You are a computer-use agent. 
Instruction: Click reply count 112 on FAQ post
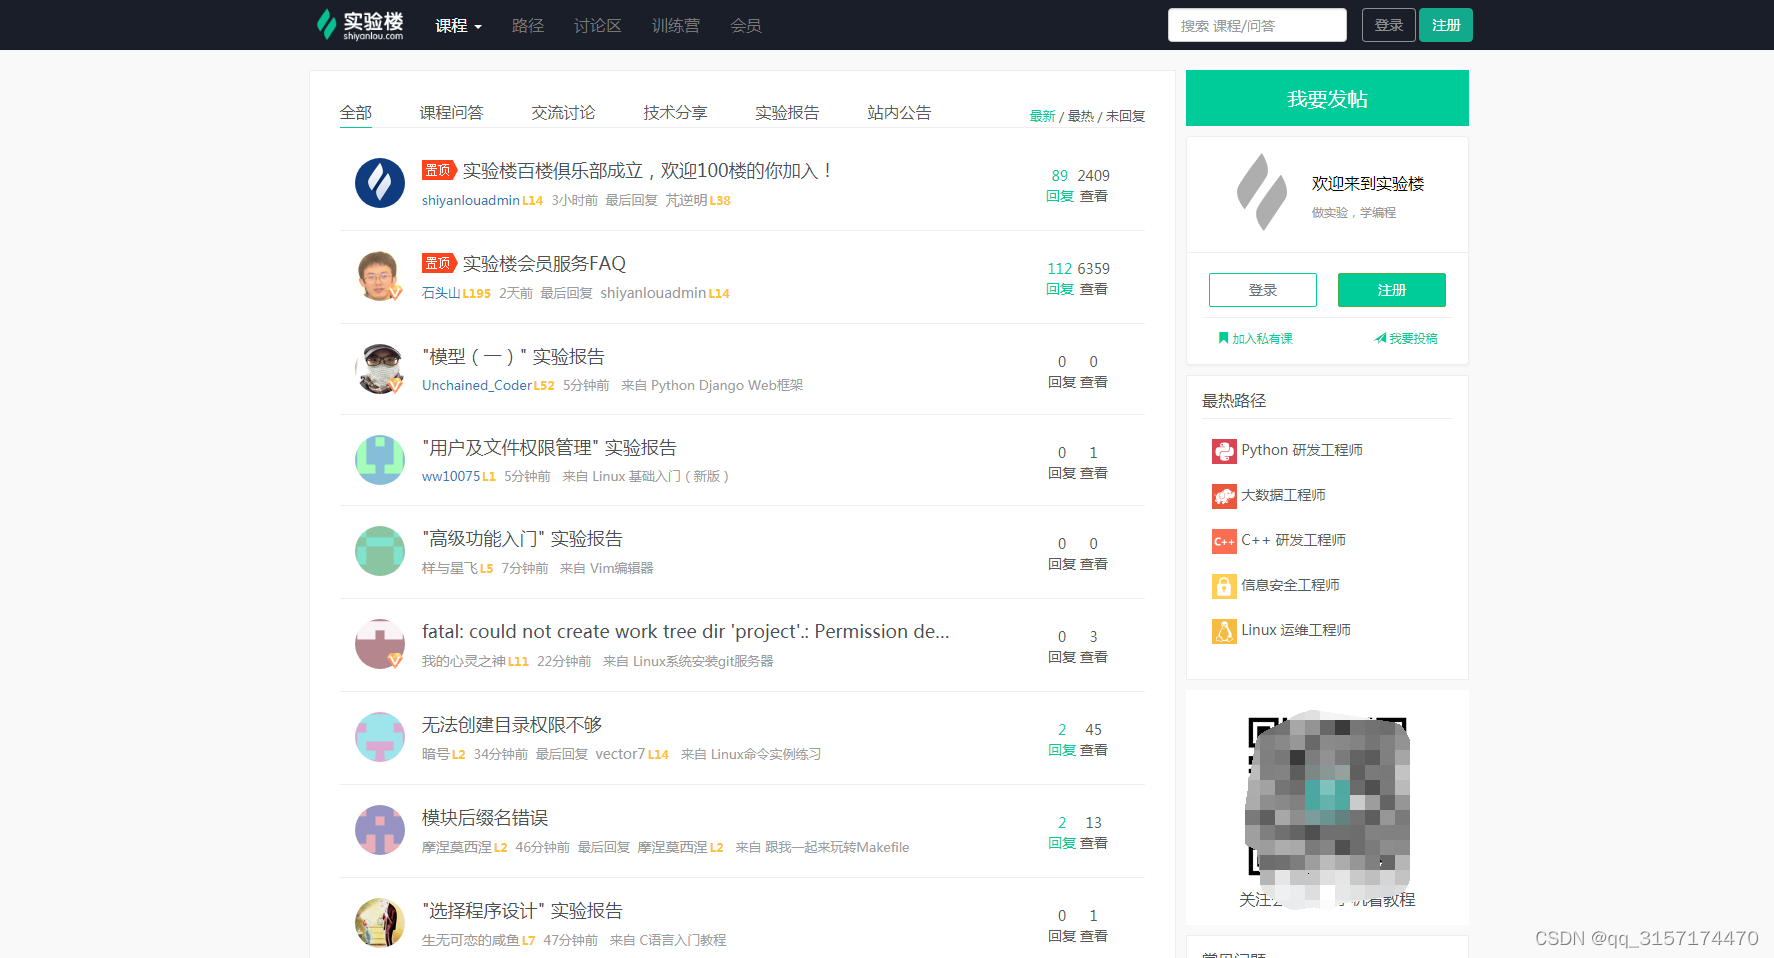(1060, 269)
